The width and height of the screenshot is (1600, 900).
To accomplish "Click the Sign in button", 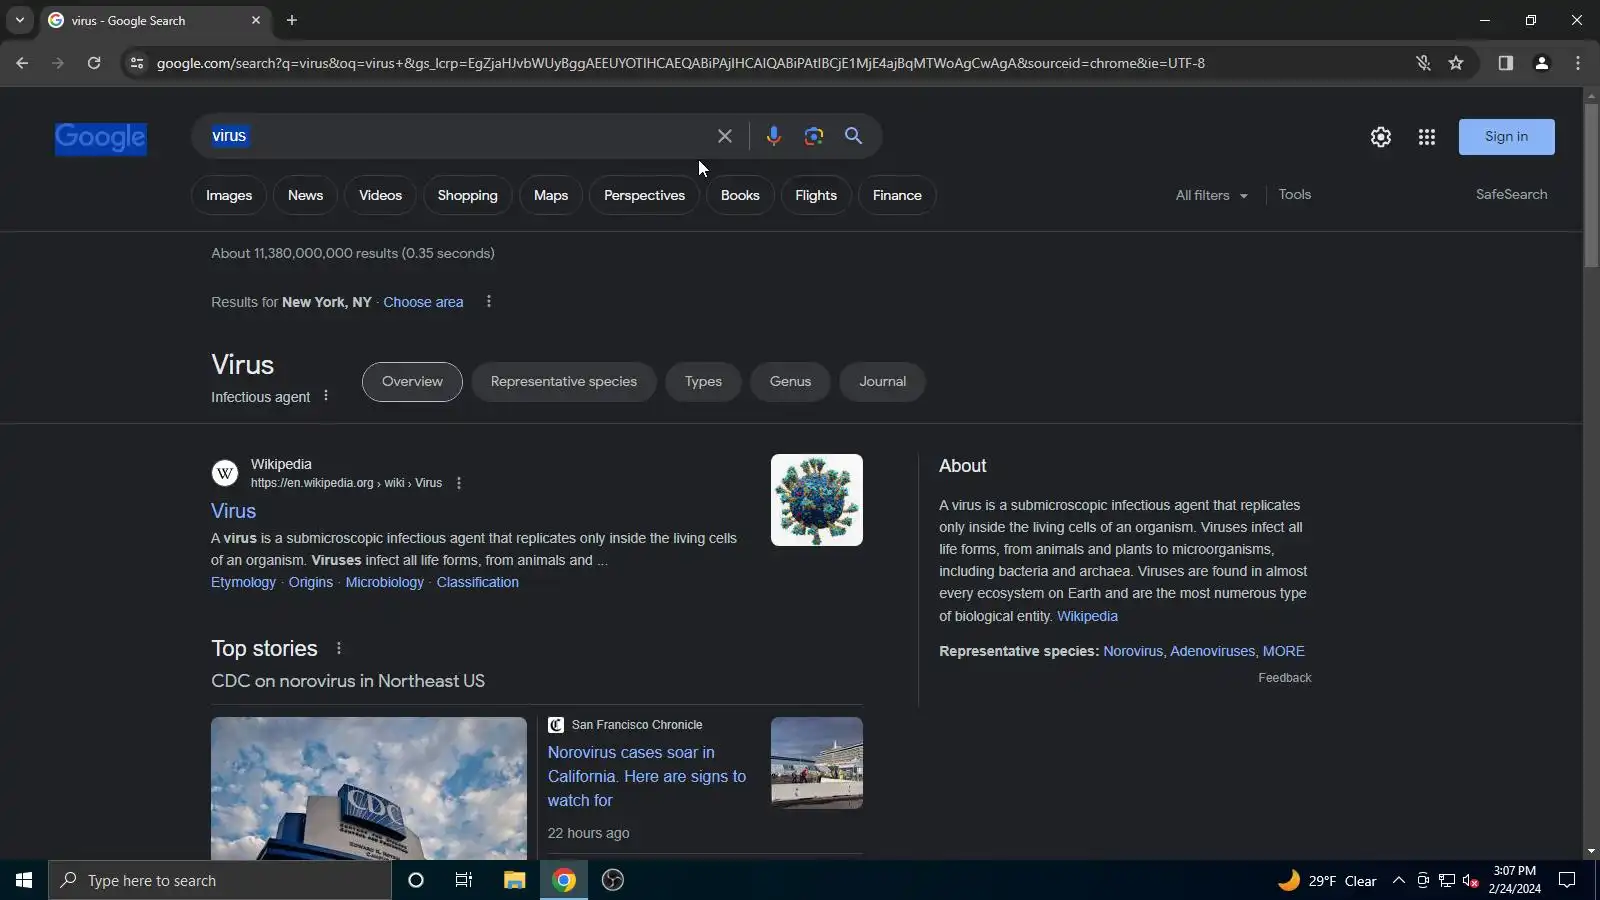I will click(1506, 137).
